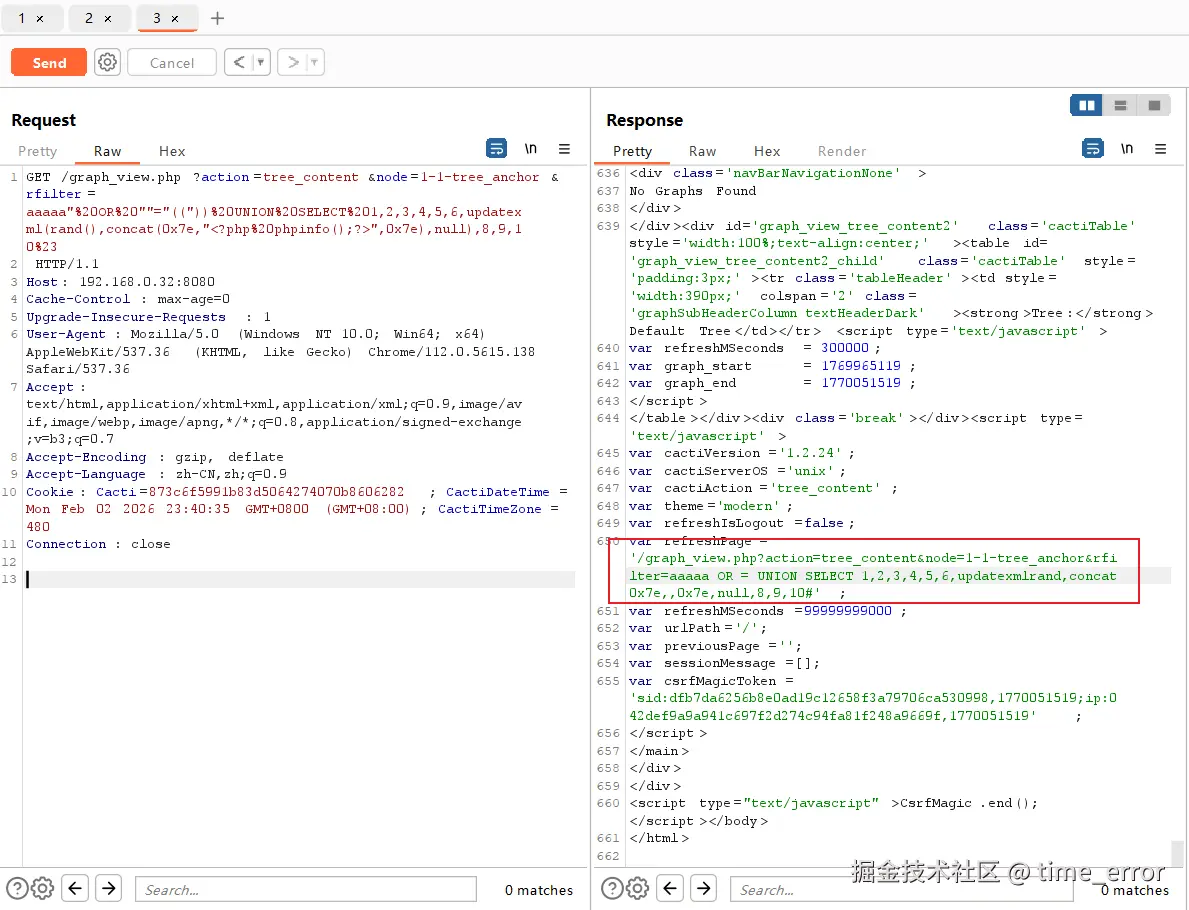Select the Response Hex view

(767, 151)
